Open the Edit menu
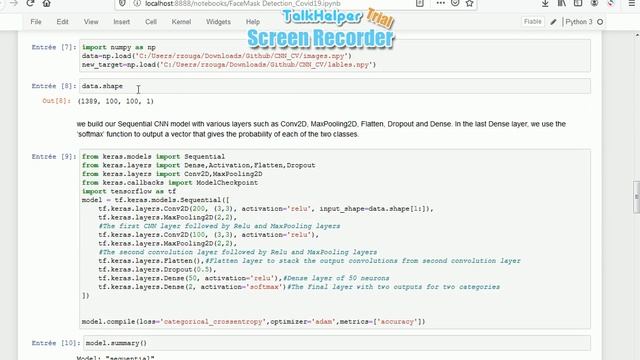This screenshot has height=360, width=640. point(62,22)
